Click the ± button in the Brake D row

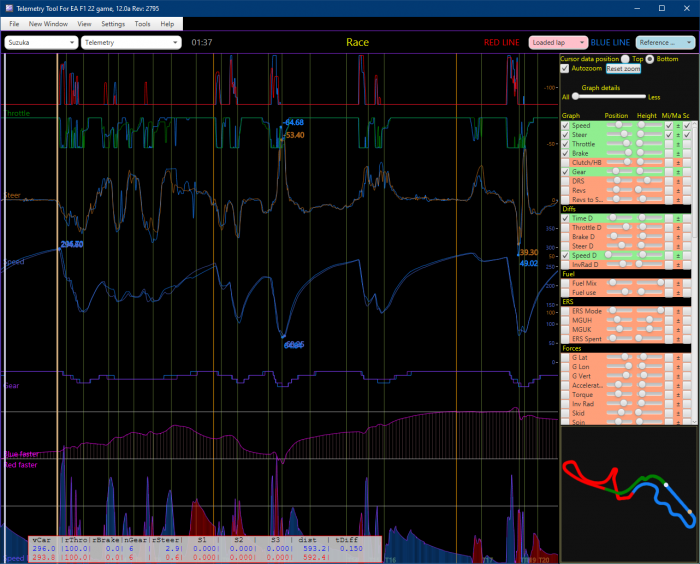[678, 237]
